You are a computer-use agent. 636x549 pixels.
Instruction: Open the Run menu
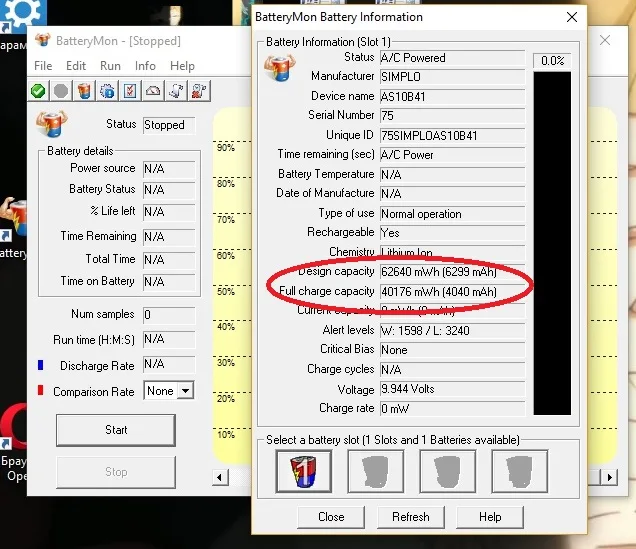tap(110, 66)
